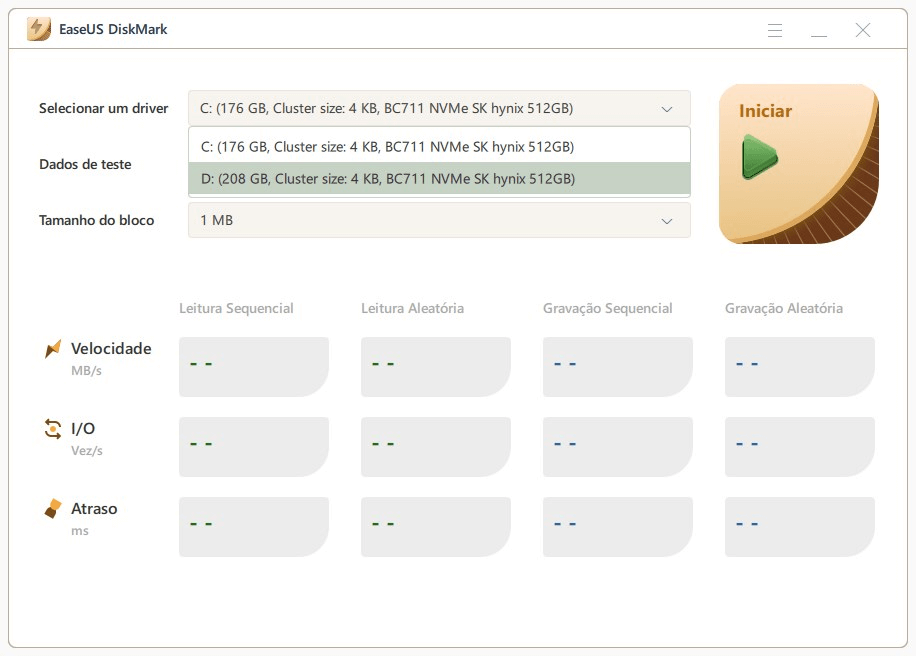
Task: Click the Atraso label
Action: [94, 509]
